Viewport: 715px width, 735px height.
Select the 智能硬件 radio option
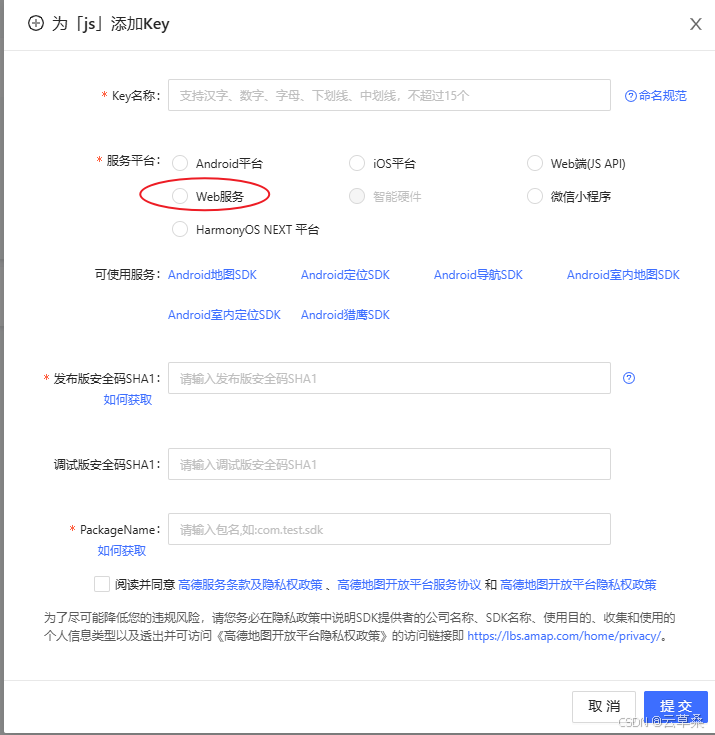click(357, 196)
